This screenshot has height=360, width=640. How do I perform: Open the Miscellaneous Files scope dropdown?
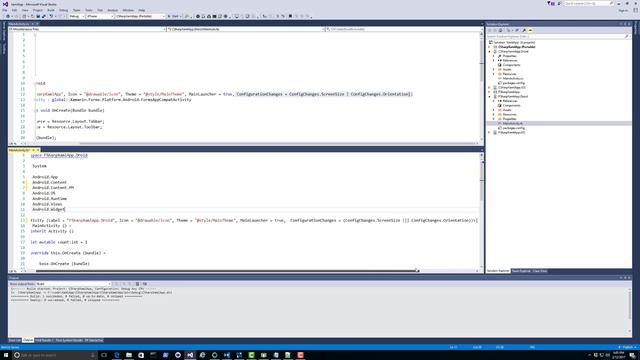click(87, 29)
